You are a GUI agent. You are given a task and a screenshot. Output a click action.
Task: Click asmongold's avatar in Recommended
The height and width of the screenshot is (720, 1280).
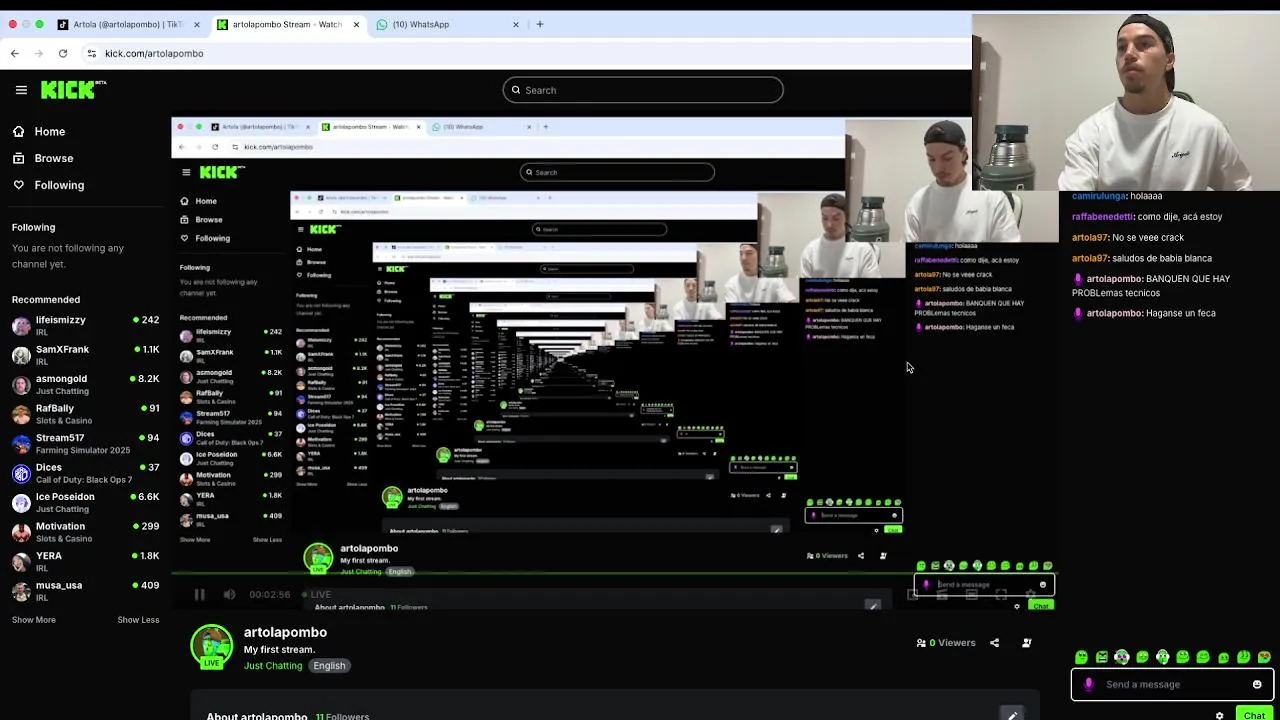(x=21, y=385)
